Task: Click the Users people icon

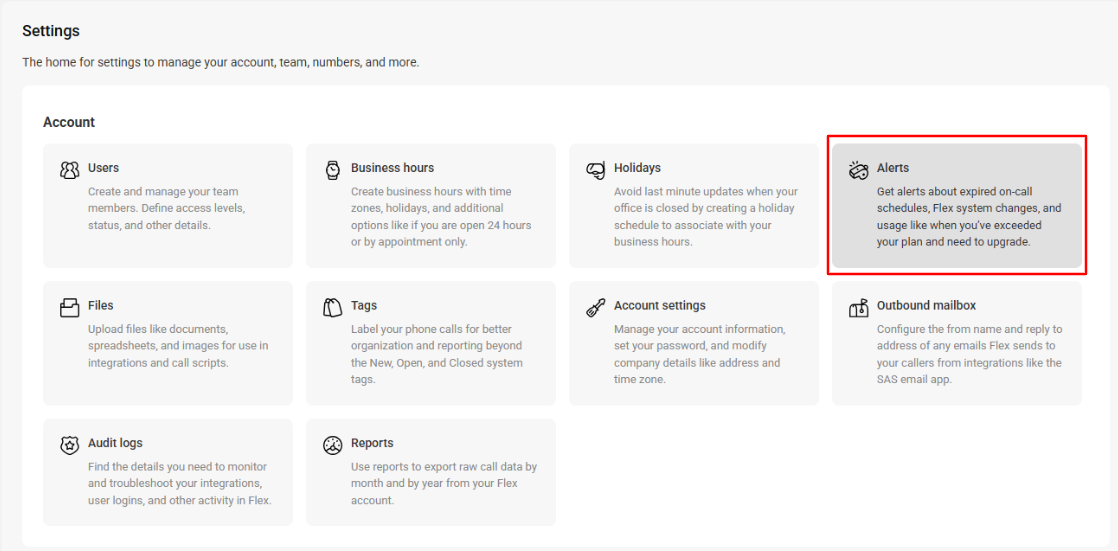Action: (x=69, y=170)
